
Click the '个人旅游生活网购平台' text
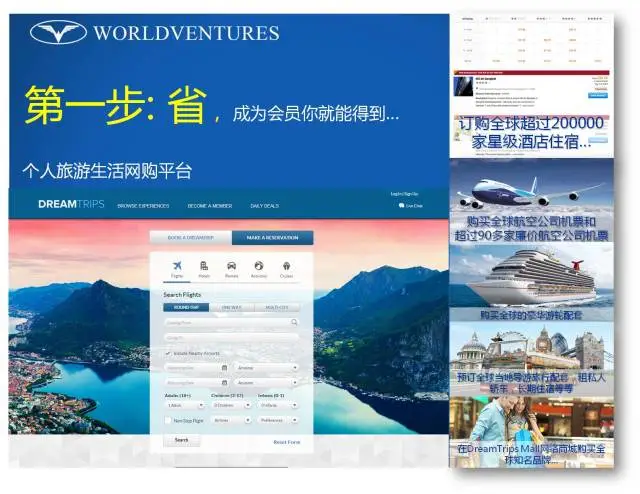click(107, 171)
